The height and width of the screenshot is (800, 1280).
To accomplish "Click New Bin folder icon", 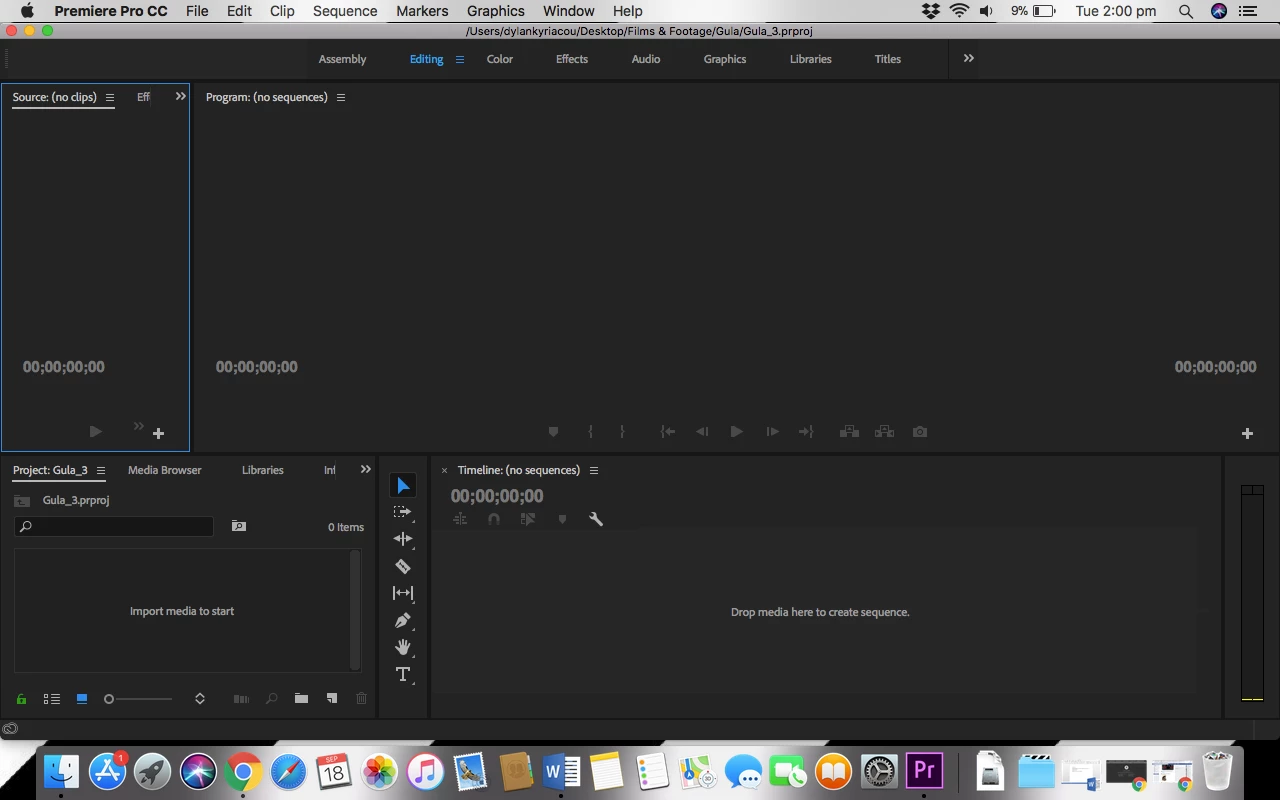I will click(301, 699).
